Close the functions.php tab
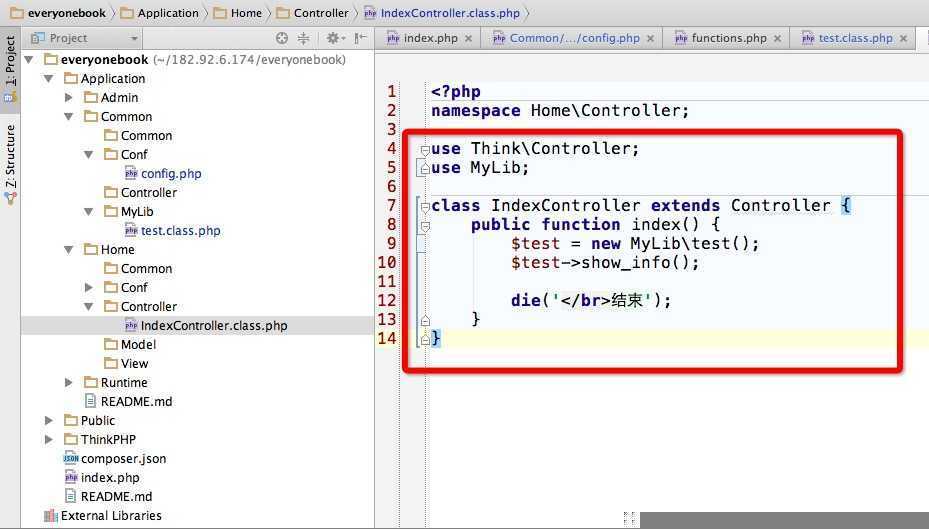Image resolution: width=929 pixels, height=529 pixels. 777,39
